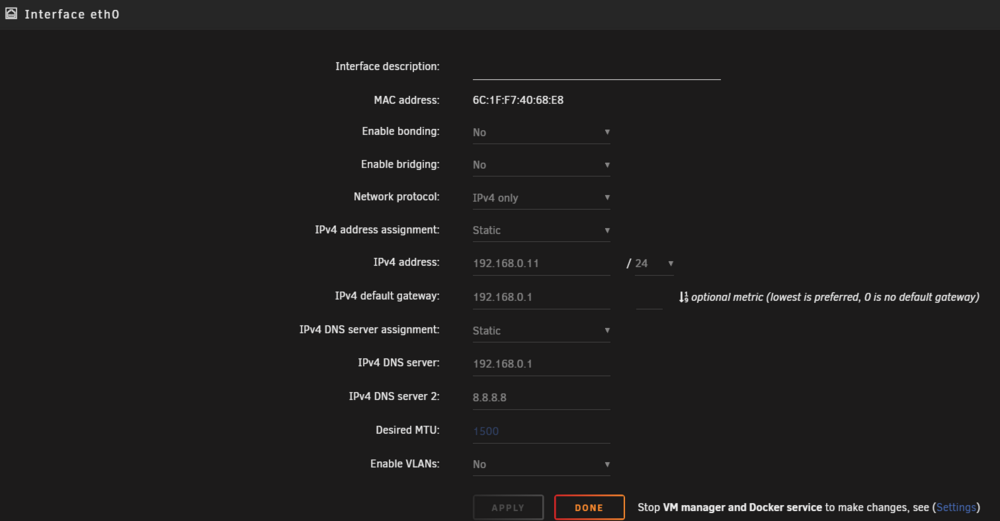Click the Enable VLANs label
Image resolution: width=1000 pixels, height=521 pixels.
[404, 464]
